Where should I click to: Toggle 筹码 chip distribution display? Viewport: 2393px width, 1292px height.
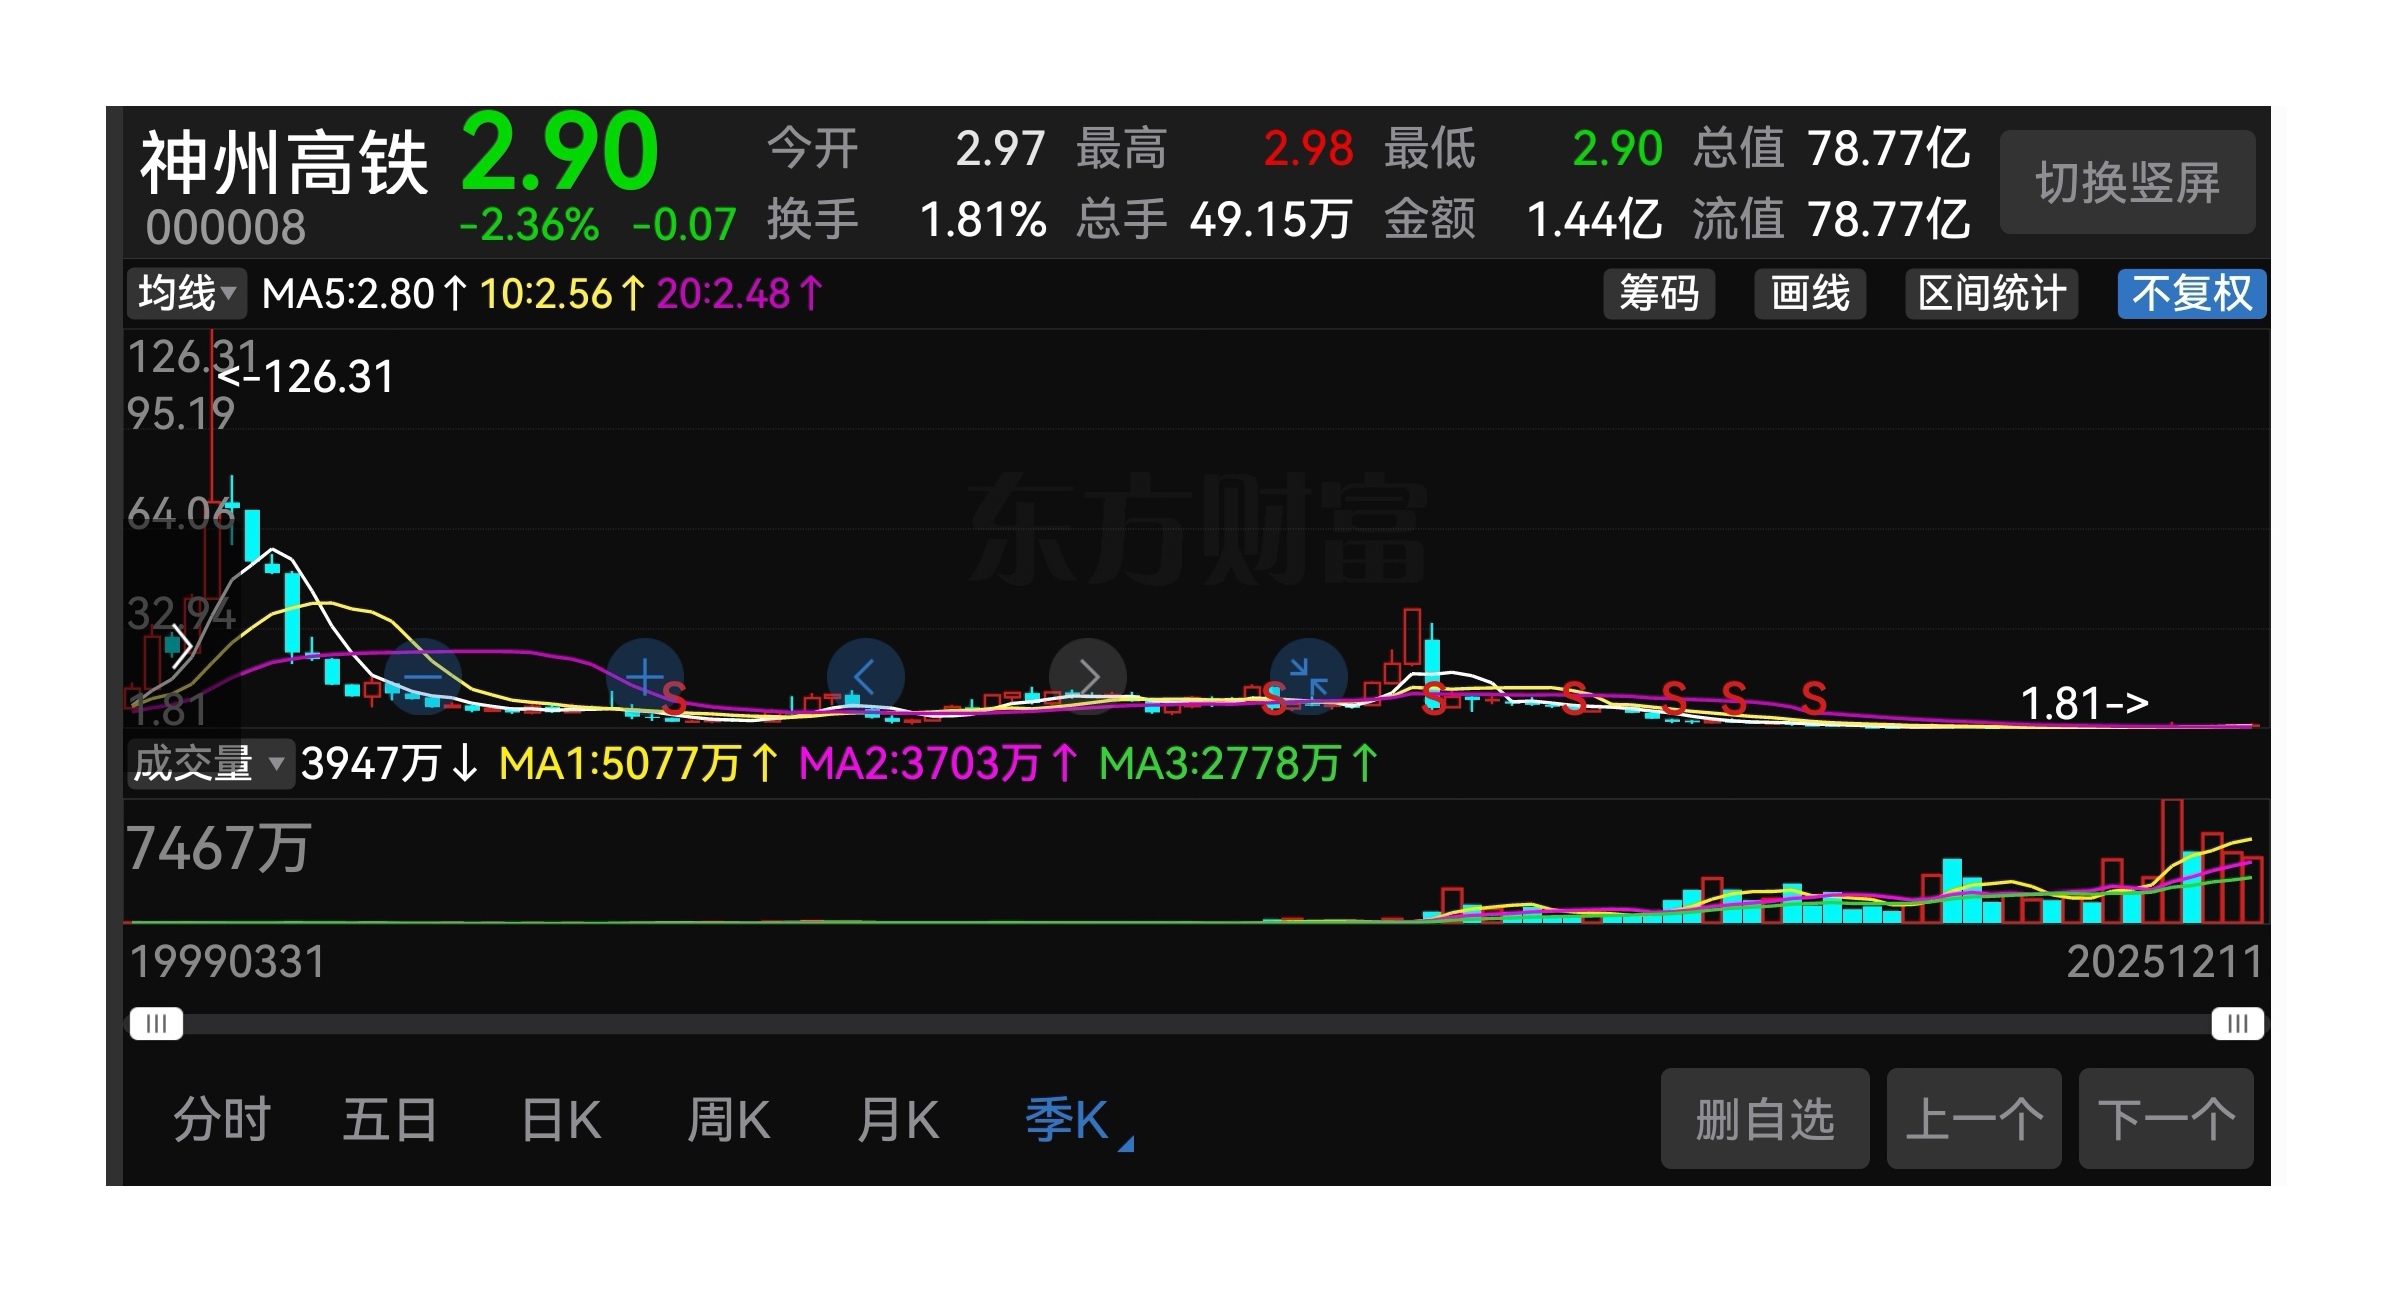[1658, 294]
